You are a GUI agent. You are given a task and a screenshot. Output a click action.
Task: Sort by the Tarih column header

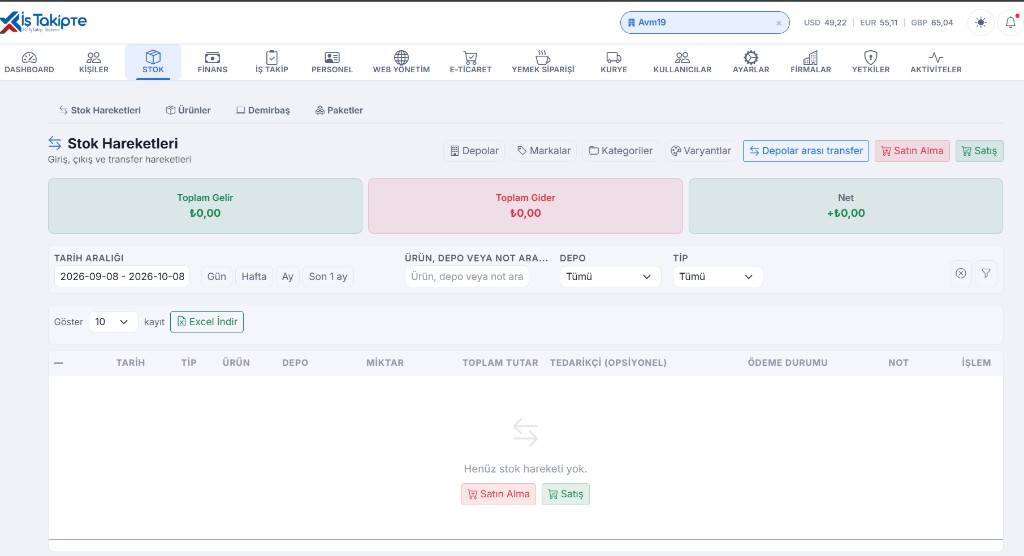(131, 363)
